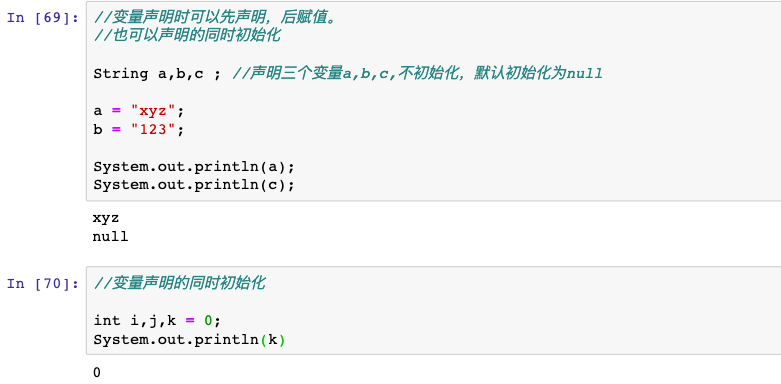Click the inline comment mentioning null default
The image size is (781, 384).
coord(417,74)
